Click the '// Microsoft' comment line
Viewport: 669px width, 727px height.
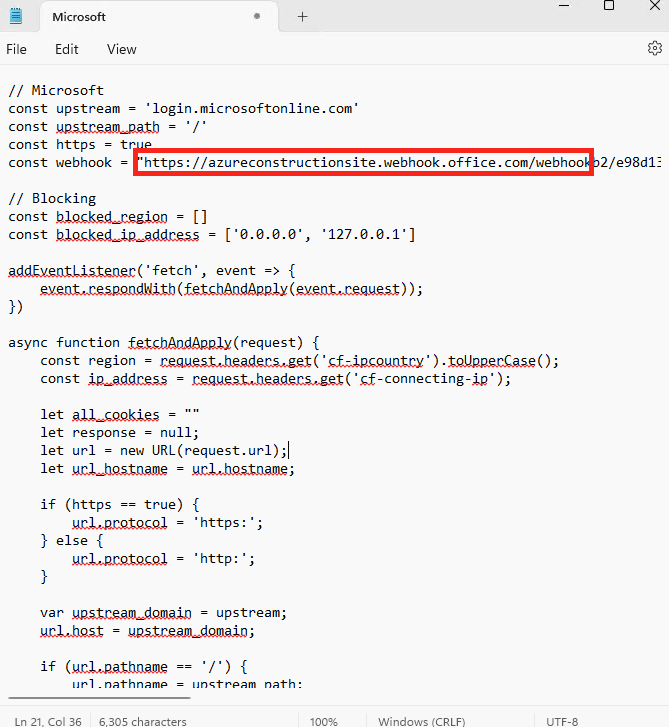[x=56, y=90]
